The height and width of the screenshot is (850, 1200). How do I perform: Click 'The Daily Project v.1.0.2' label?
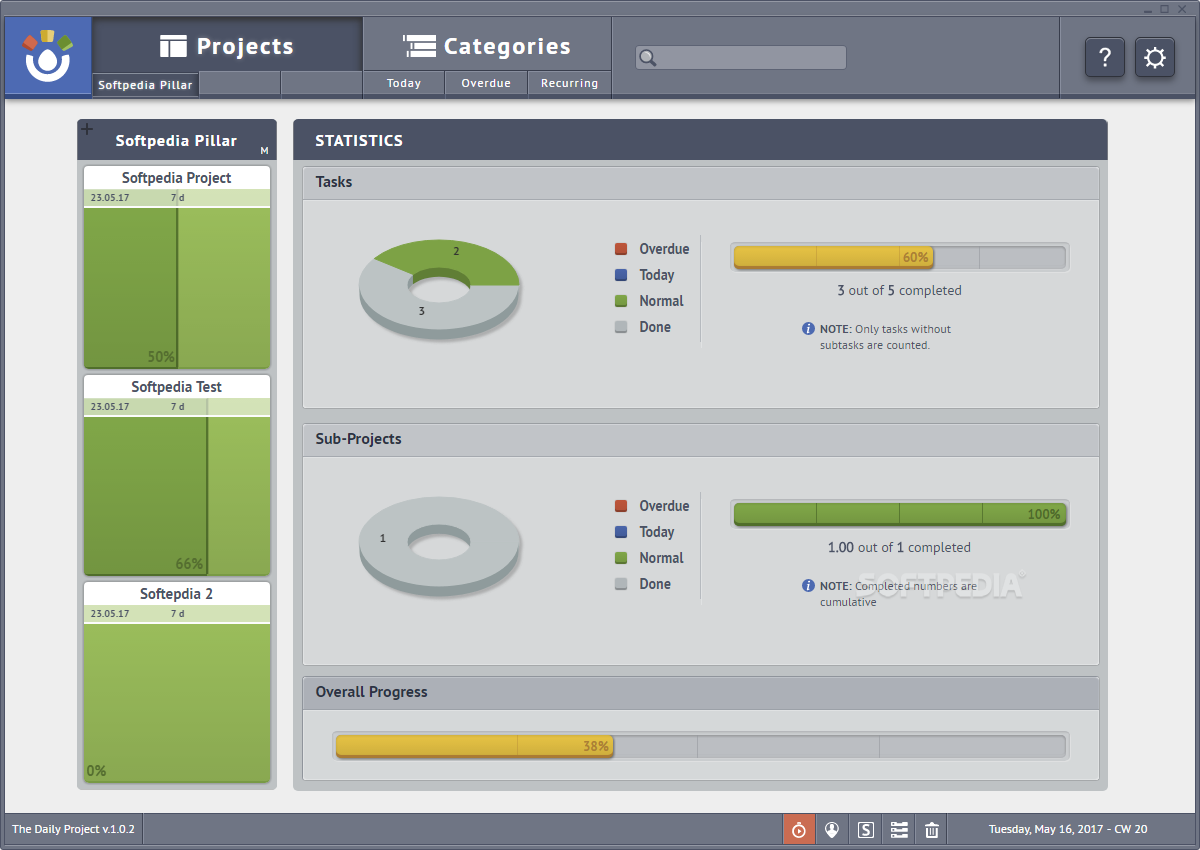pyautogui.click(x=73, y=829)
